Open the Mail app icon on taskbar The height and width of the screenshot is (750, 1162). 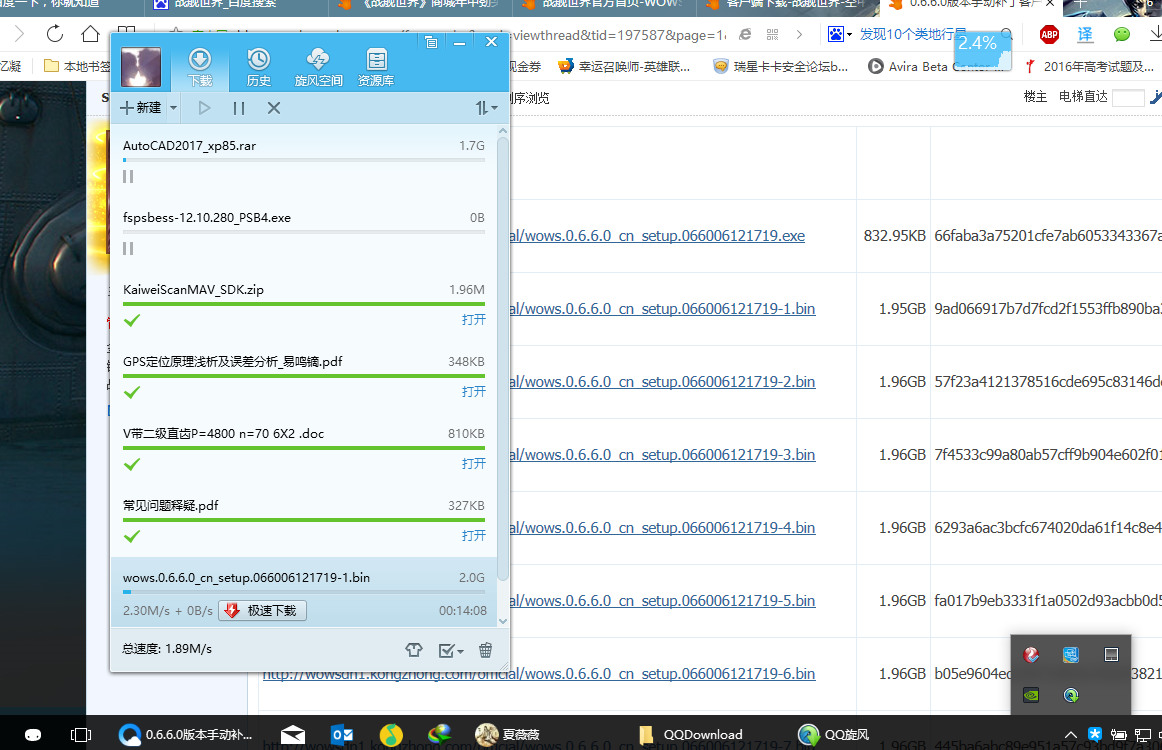click(293, 734)
